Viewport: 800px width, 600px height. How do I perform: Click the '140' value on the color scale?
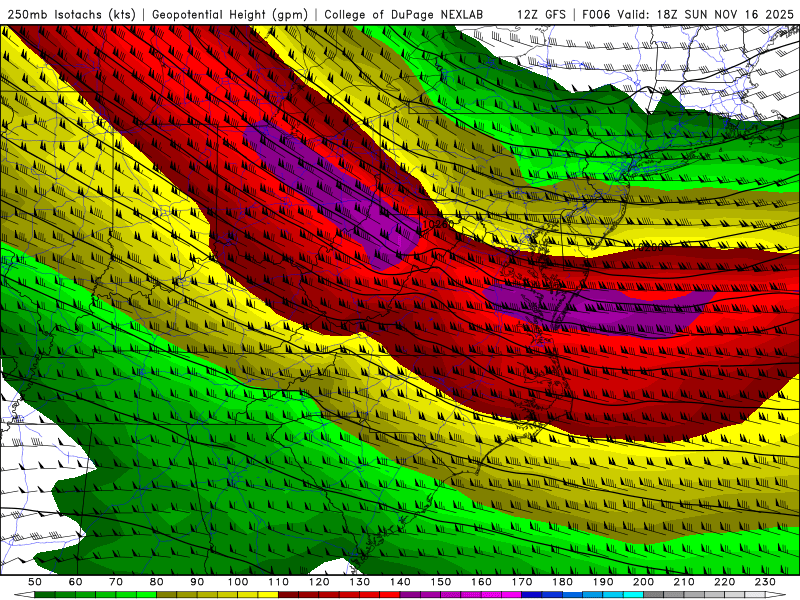400,582
